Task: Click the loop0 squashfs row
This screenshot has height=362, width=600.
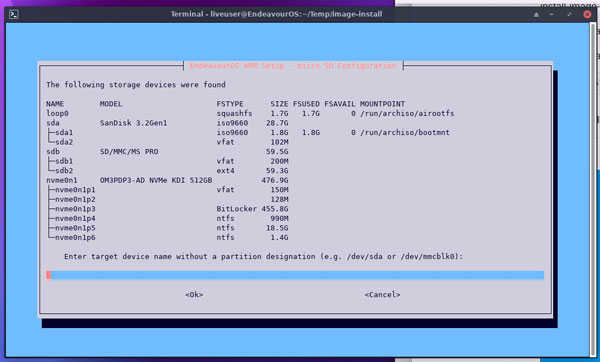Action: coord(250,113)
